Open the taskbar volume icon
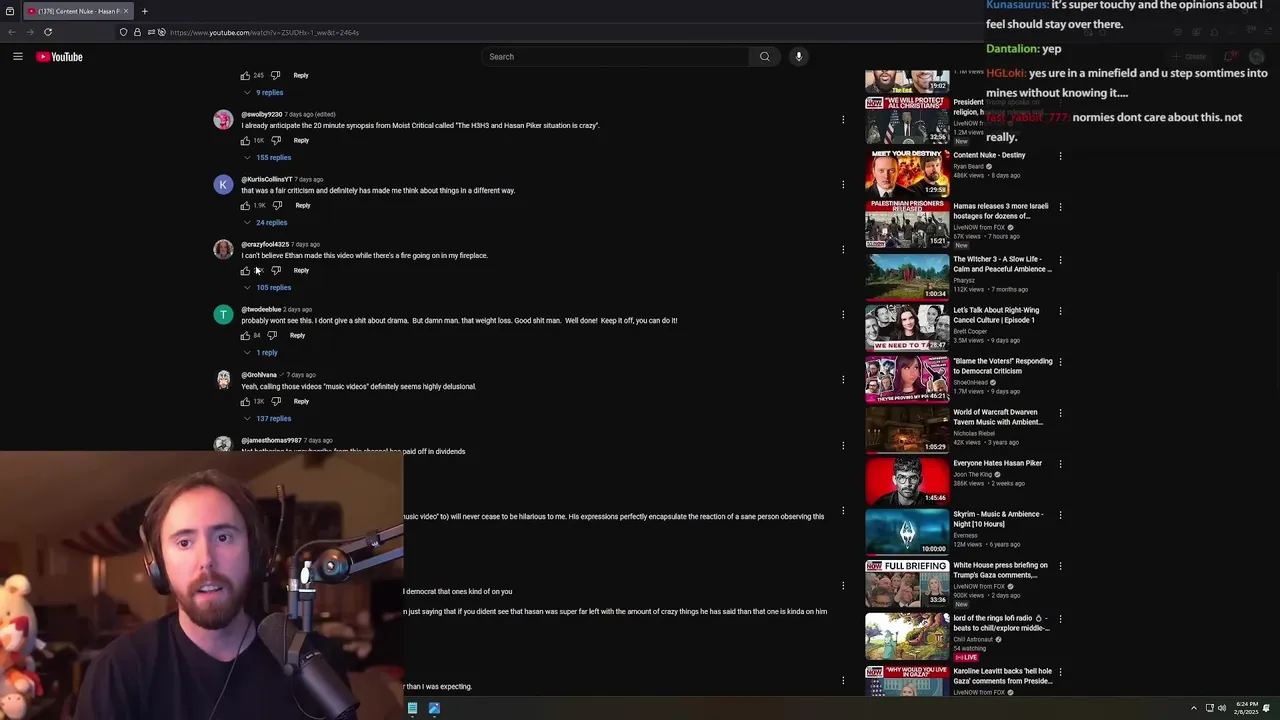The image size is (1280, 720). coord(1222,708)
